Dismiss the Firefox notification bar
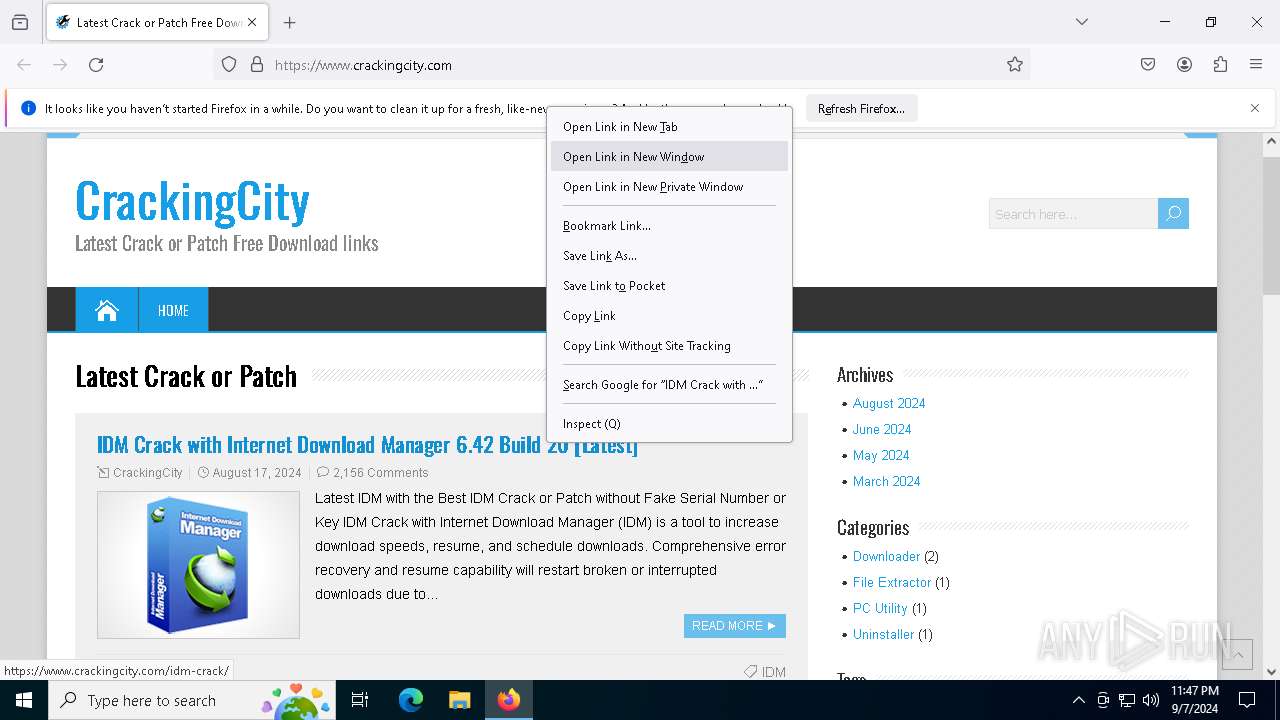Viewport: 1280px width, 720px height. point(1255,108)
